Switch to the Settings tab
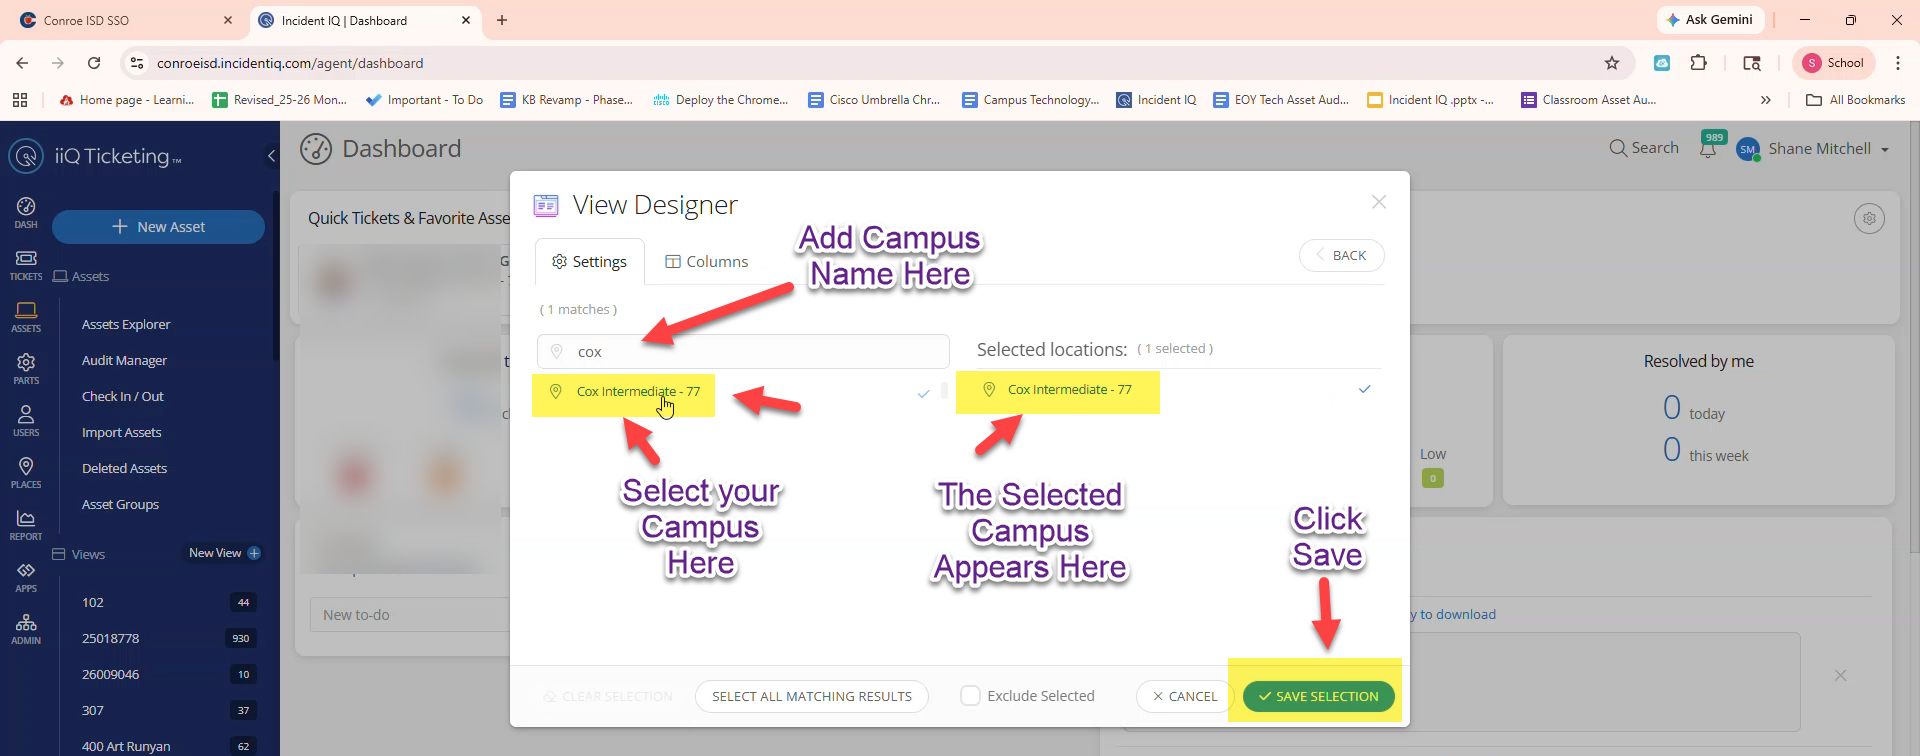1920x756 pixels. [590, 261]
